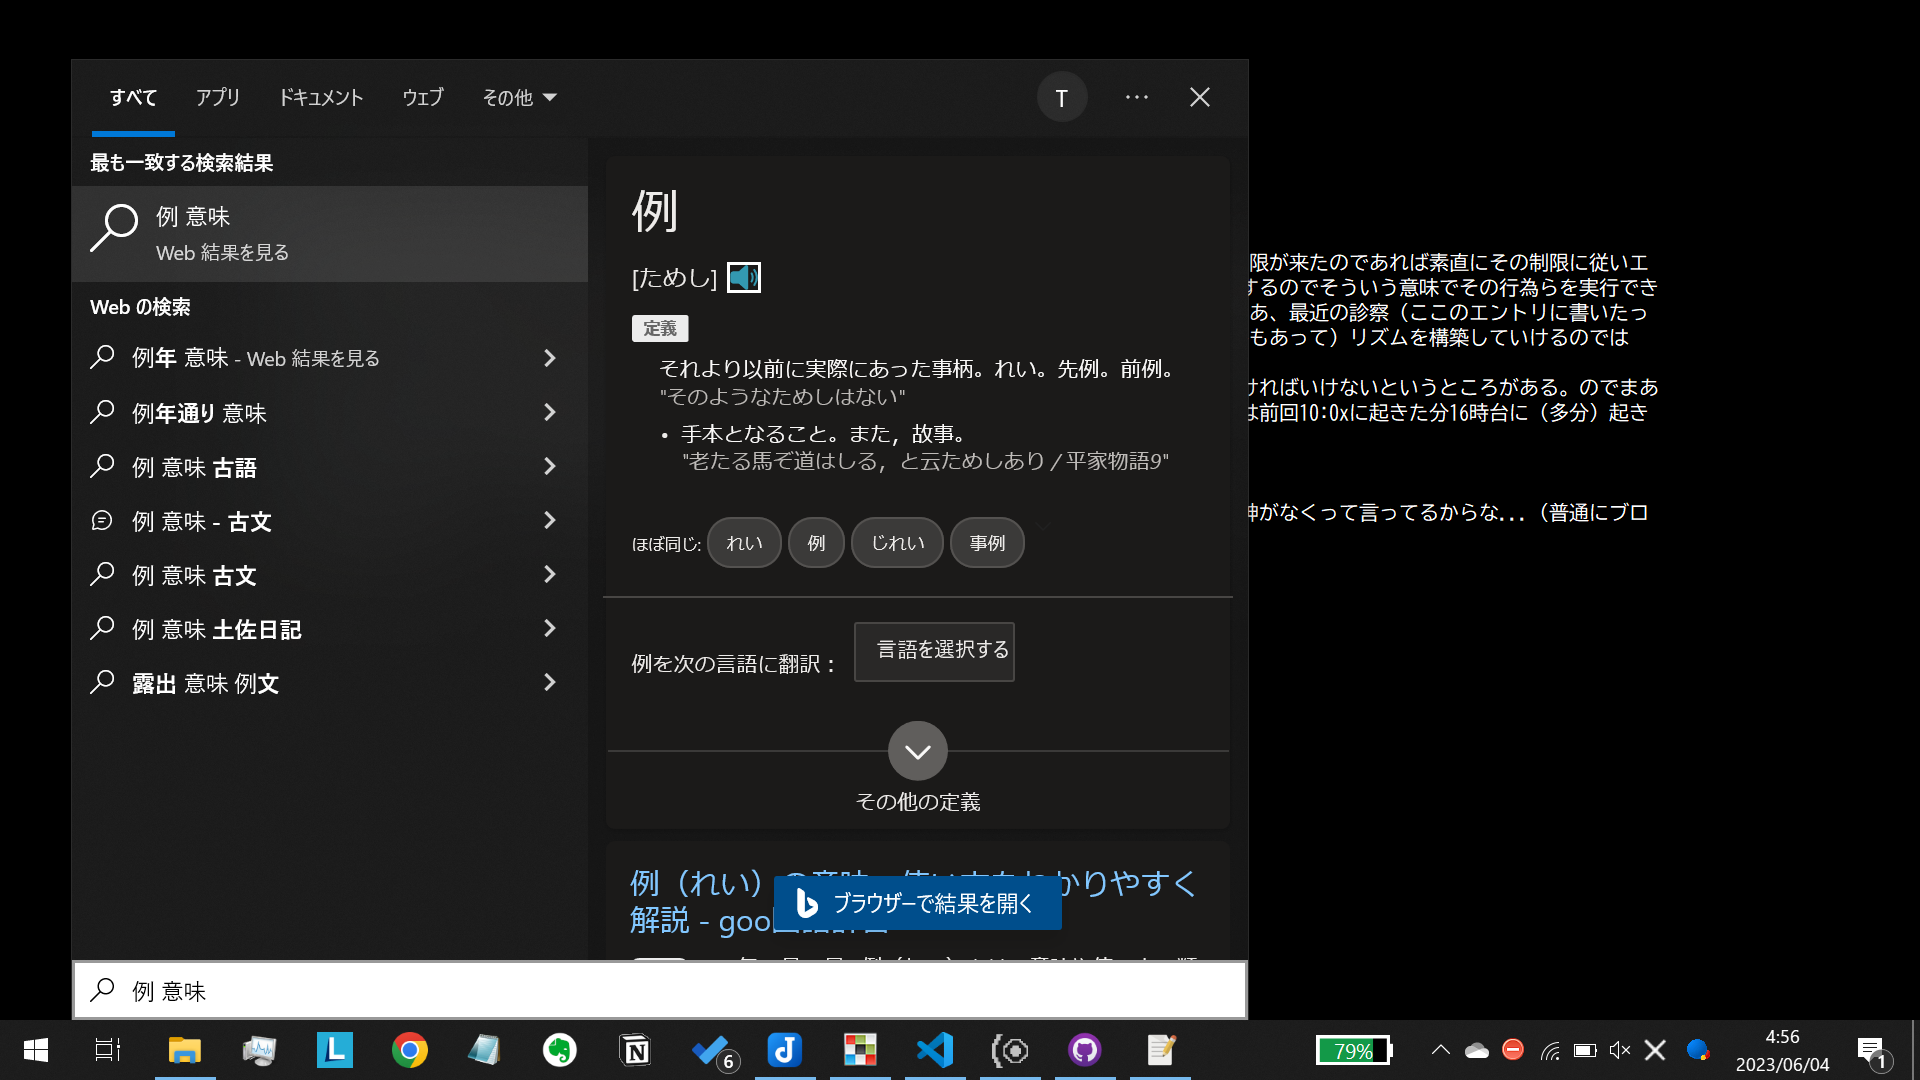Click the じれい synonym chip
1920x1080 pixels.
pos(897,543)
